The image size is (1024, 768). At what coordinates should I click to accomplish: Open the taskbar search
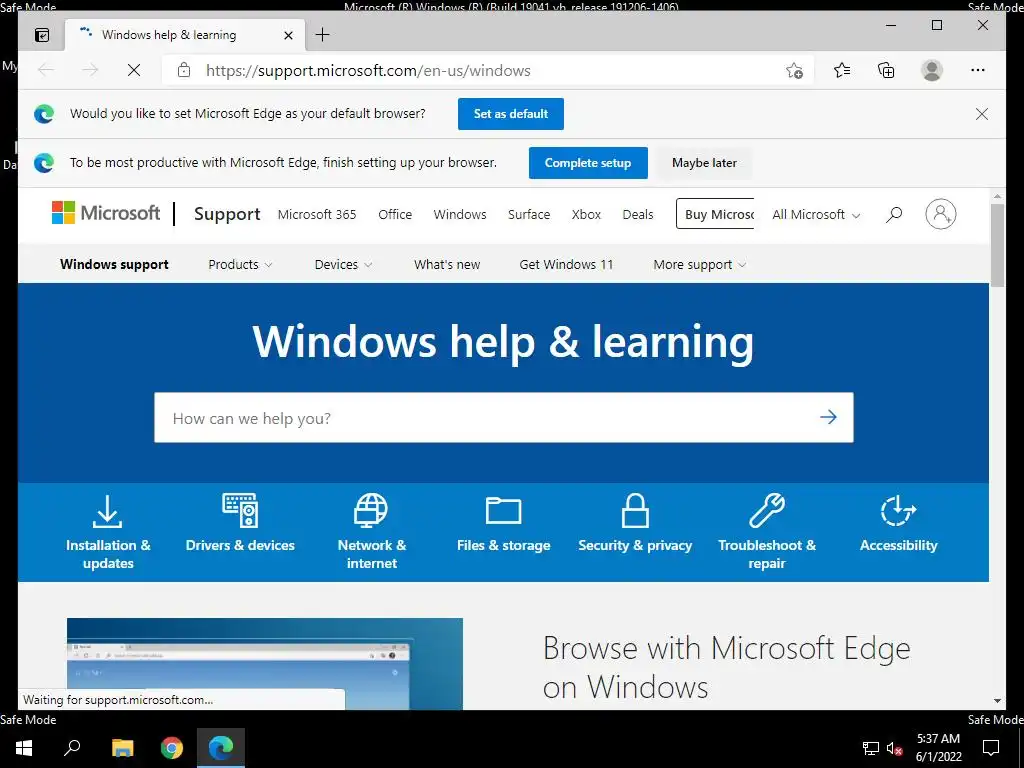72,748
